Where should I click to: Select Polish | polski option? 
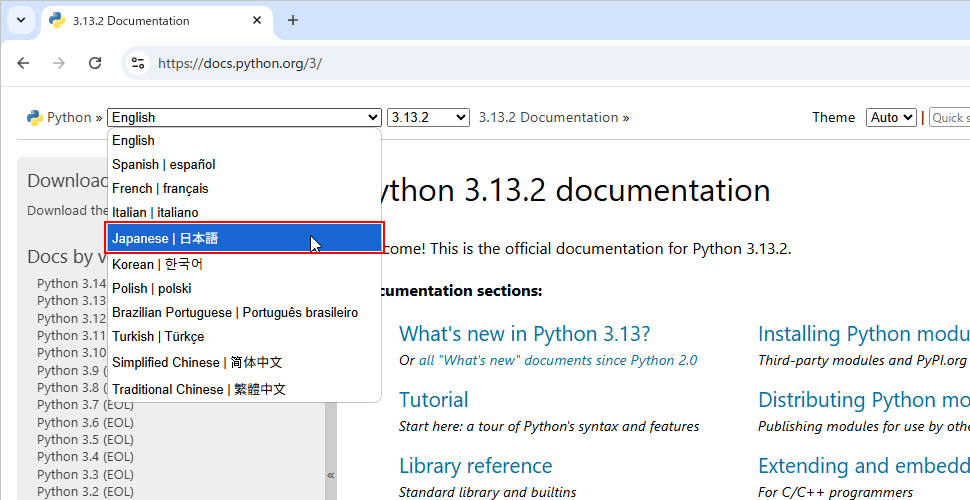click(244, 288)
